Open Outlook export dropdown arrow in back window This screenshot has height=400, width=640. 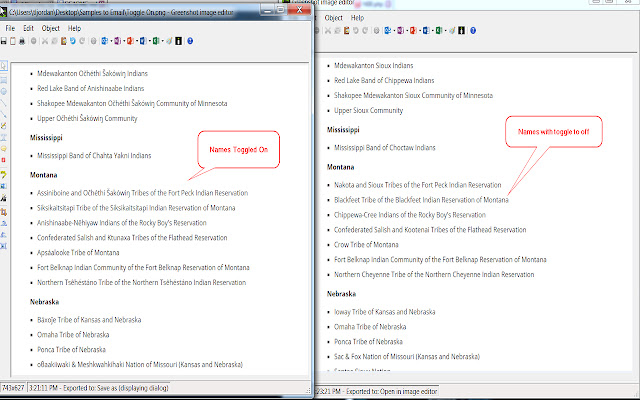394,31
